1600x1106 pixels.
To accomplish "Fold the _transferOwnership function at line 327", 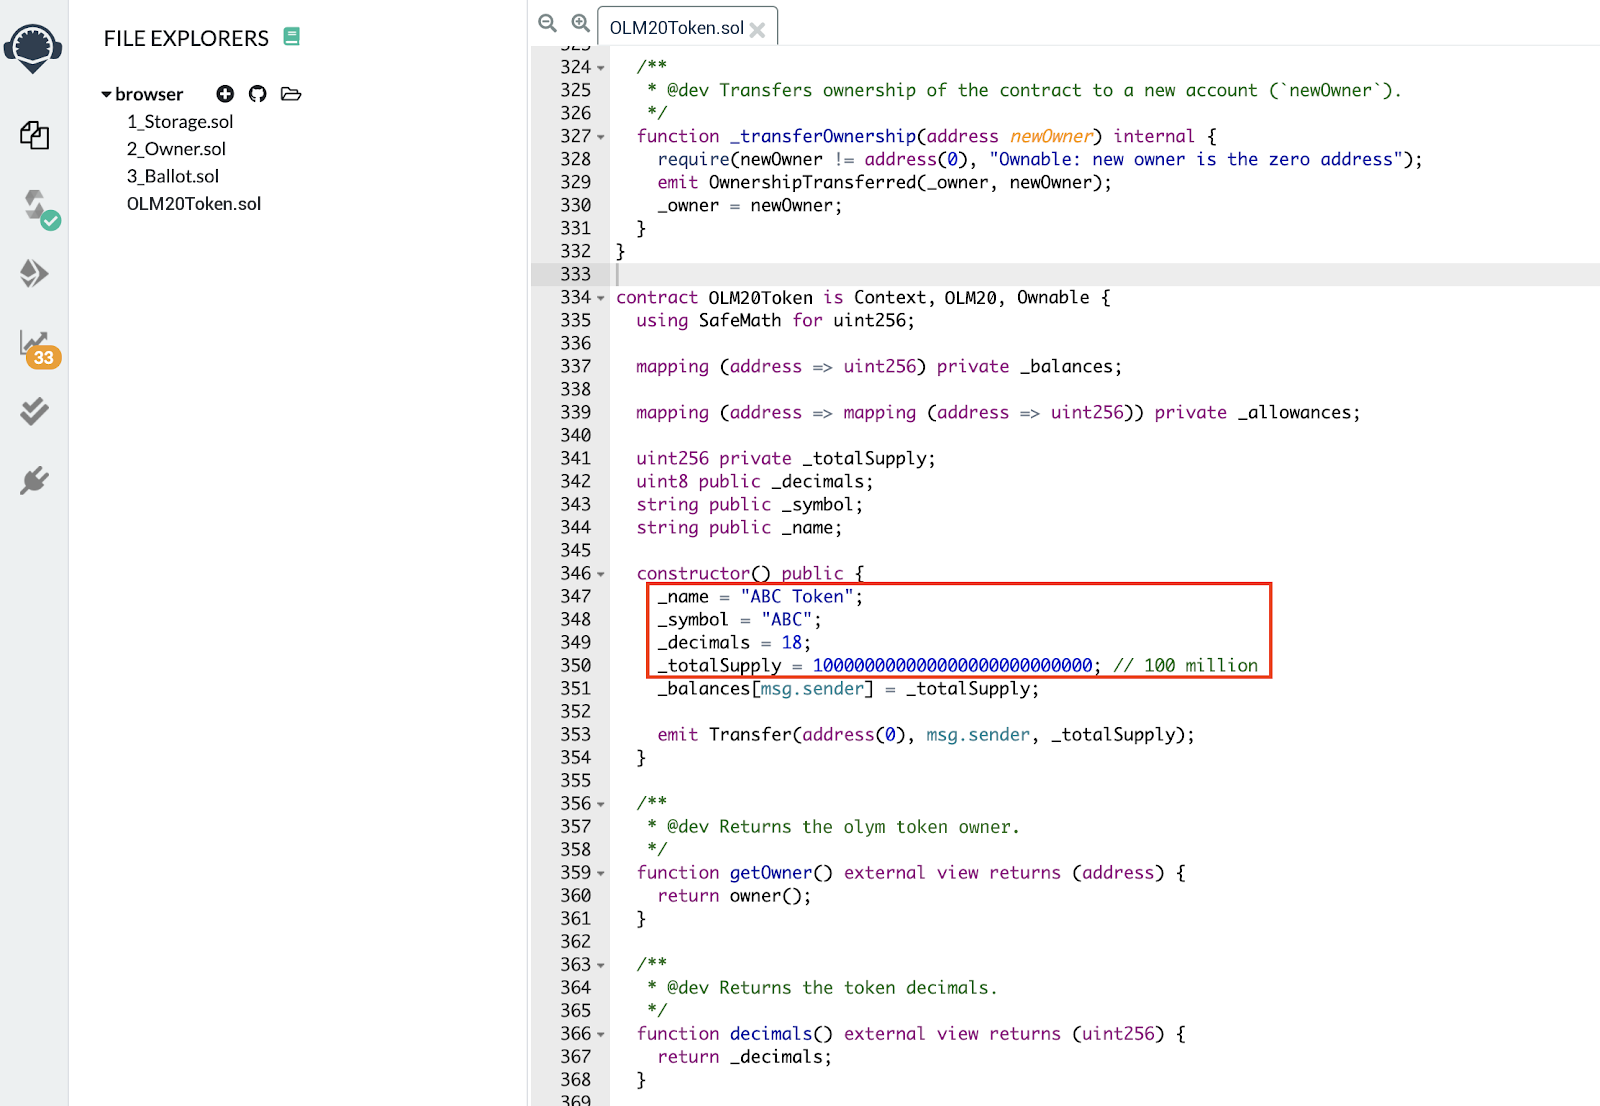I will point(601,137).
